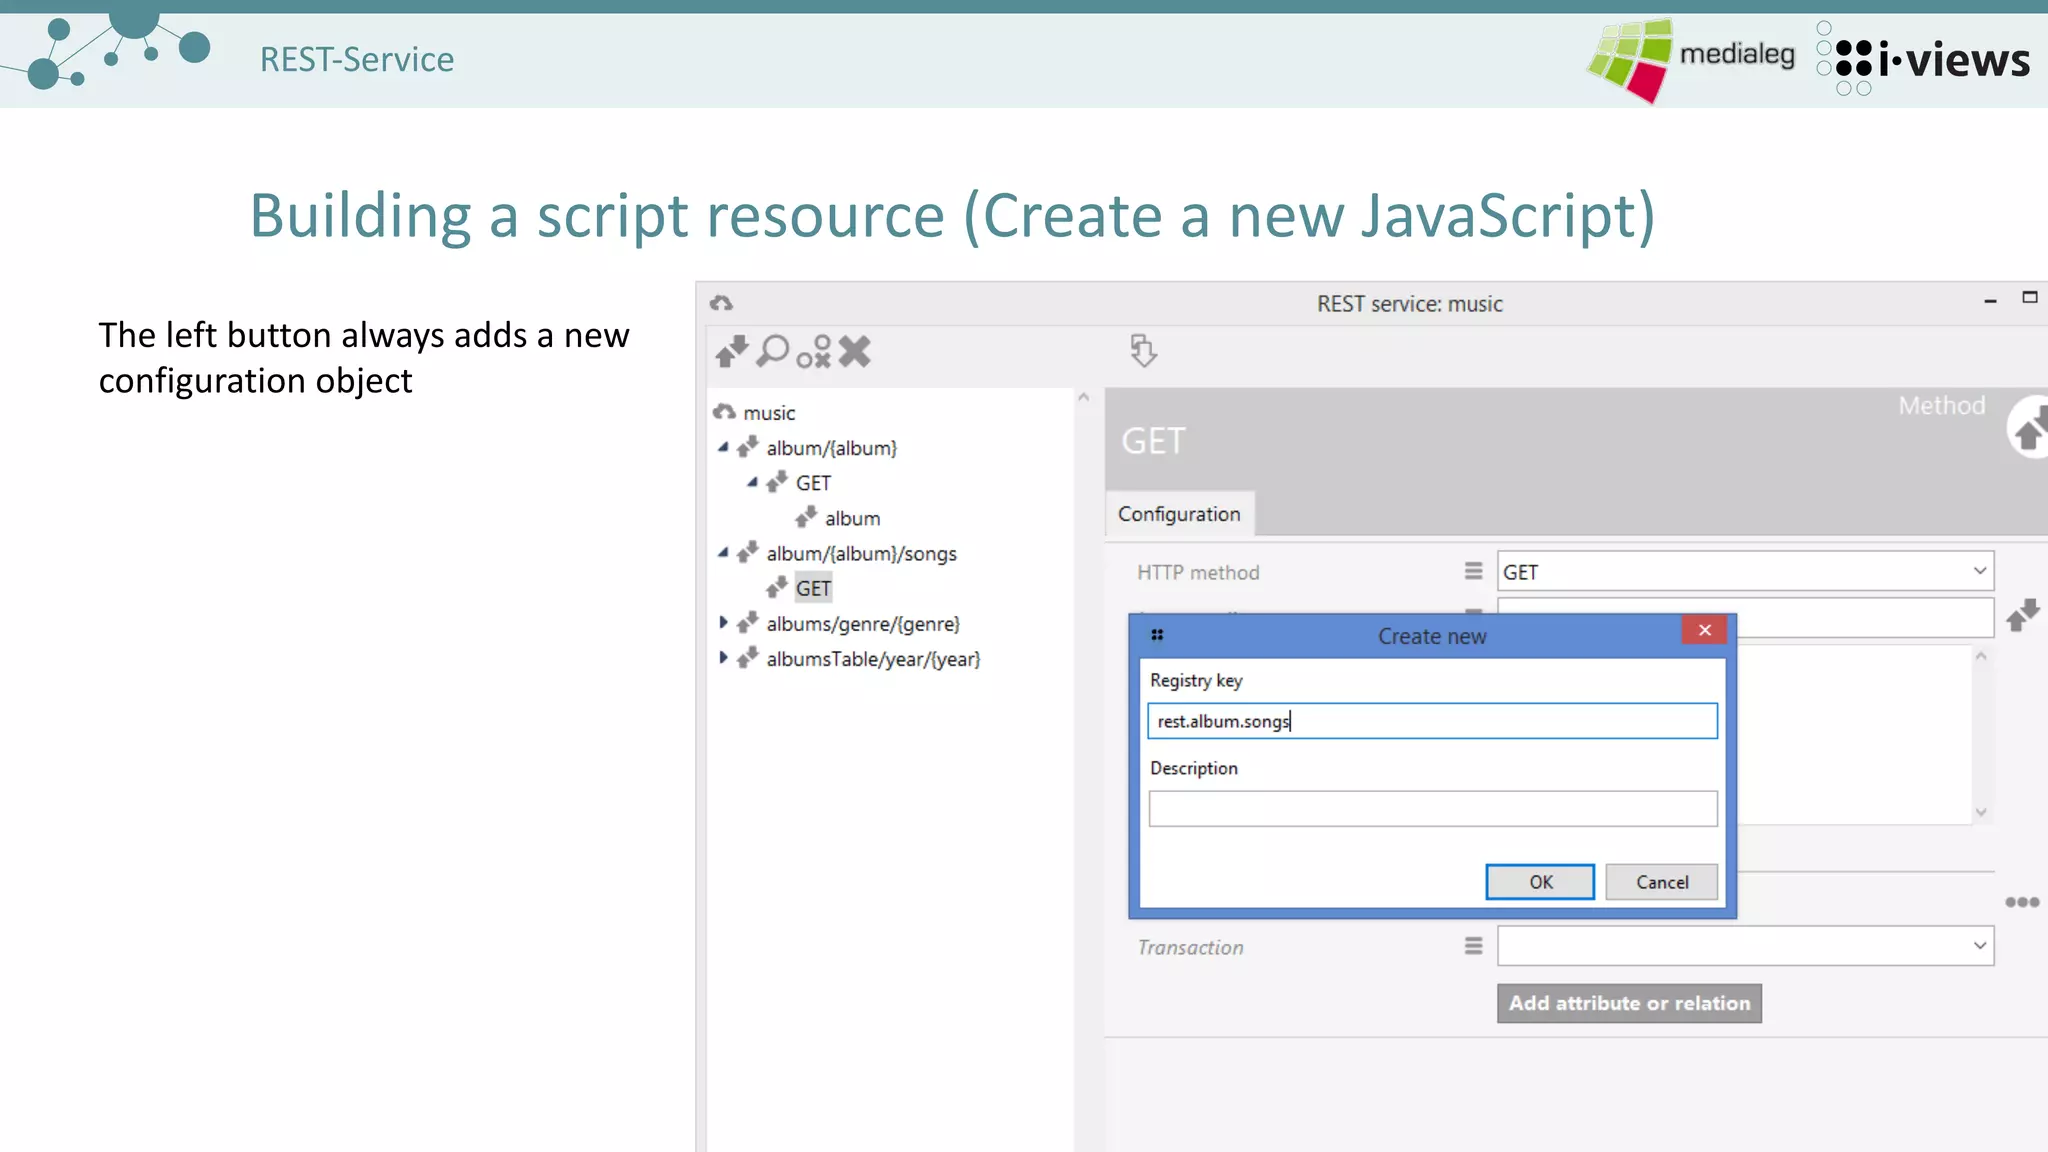Click script area scrollbar up arrow
This screenshot has height=1152, width=2048.
(x=1980, y=656)
